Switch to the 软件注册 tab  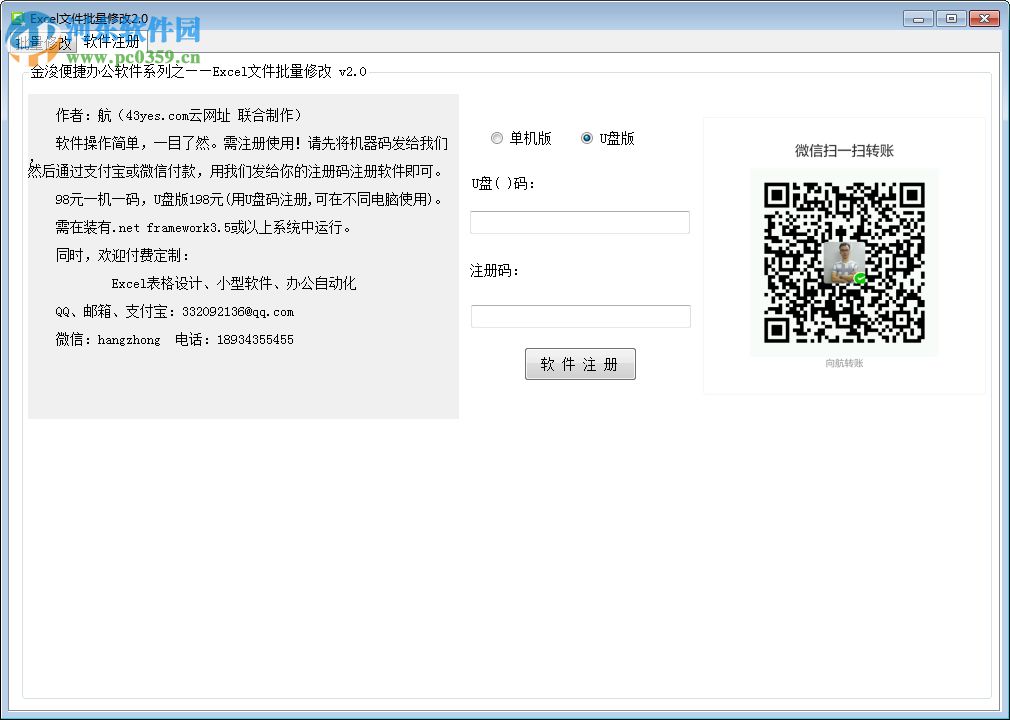(113, 43)
